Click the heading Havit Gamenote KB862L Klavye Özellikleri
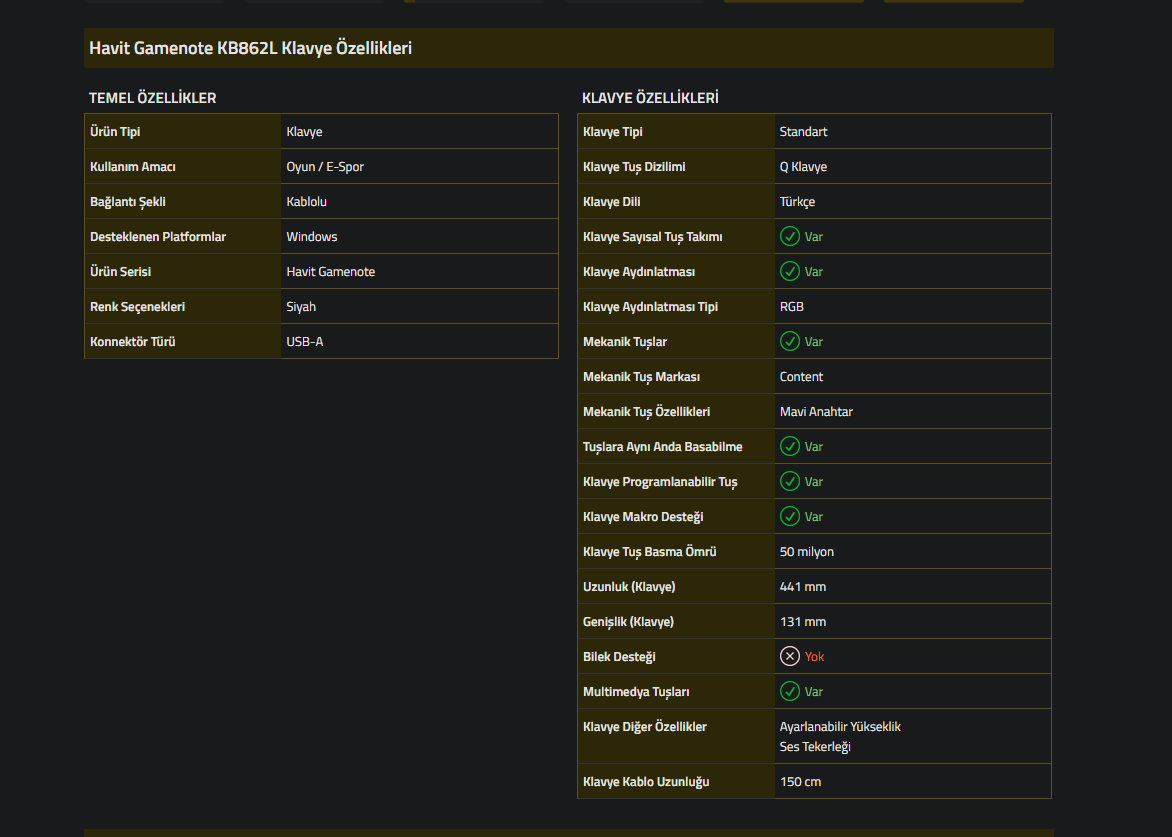 [x=250, y=48]
